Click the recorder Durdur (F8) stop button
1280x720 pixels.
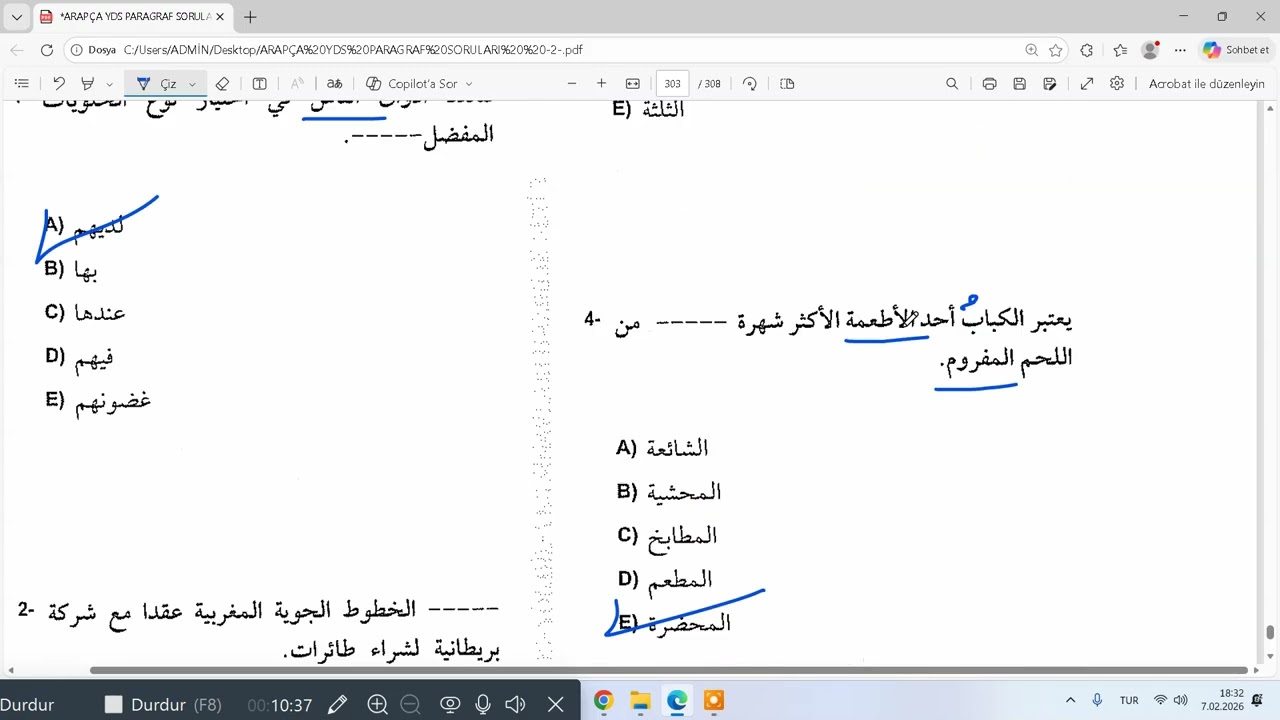click(163, 705)
